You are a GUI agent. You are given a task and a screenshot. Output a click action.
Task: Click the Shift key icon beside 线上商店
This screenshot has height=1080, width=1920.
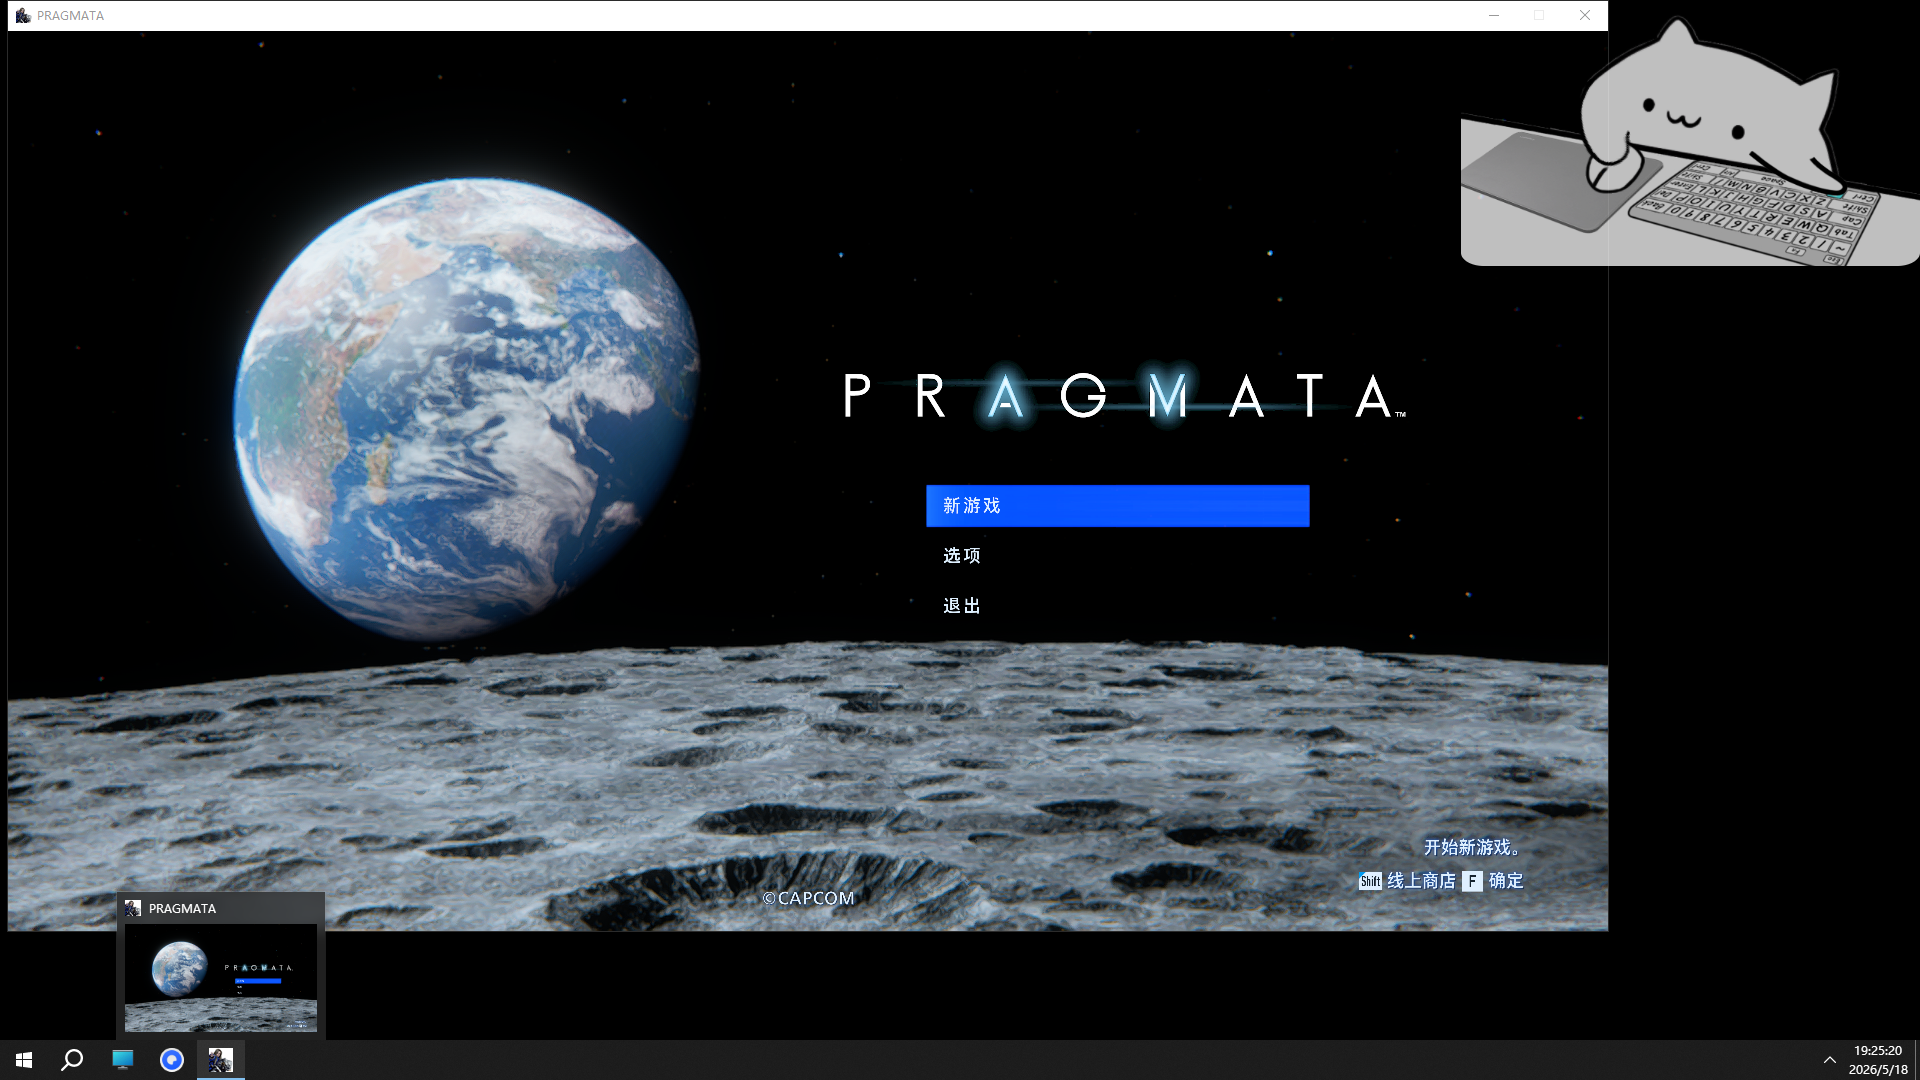(1370, 881)
